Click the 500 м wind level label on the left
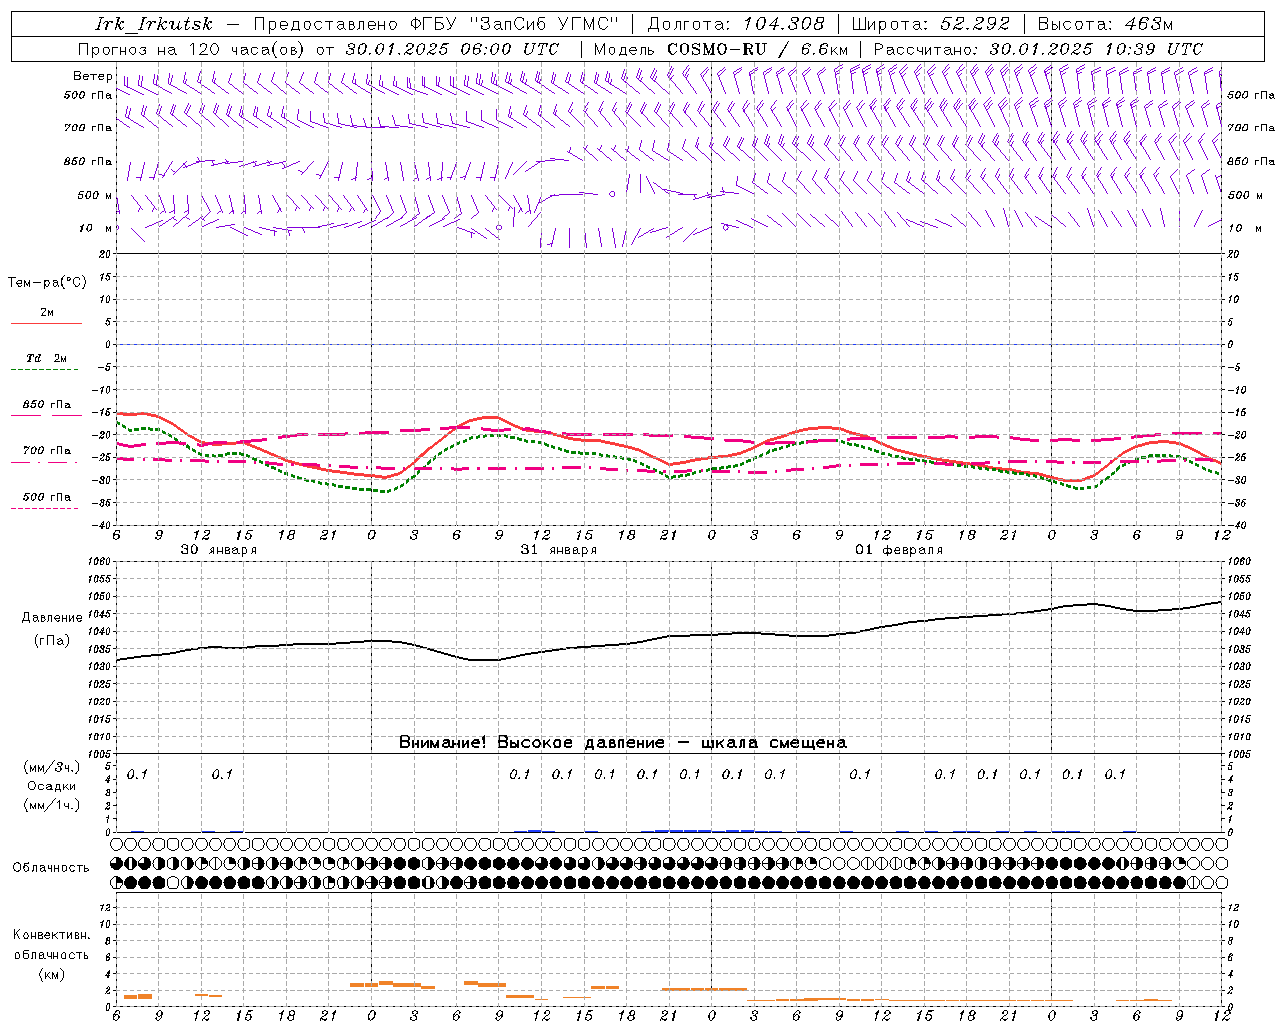Screen dimensions: 1280x1024 click(x=95, y=196)
